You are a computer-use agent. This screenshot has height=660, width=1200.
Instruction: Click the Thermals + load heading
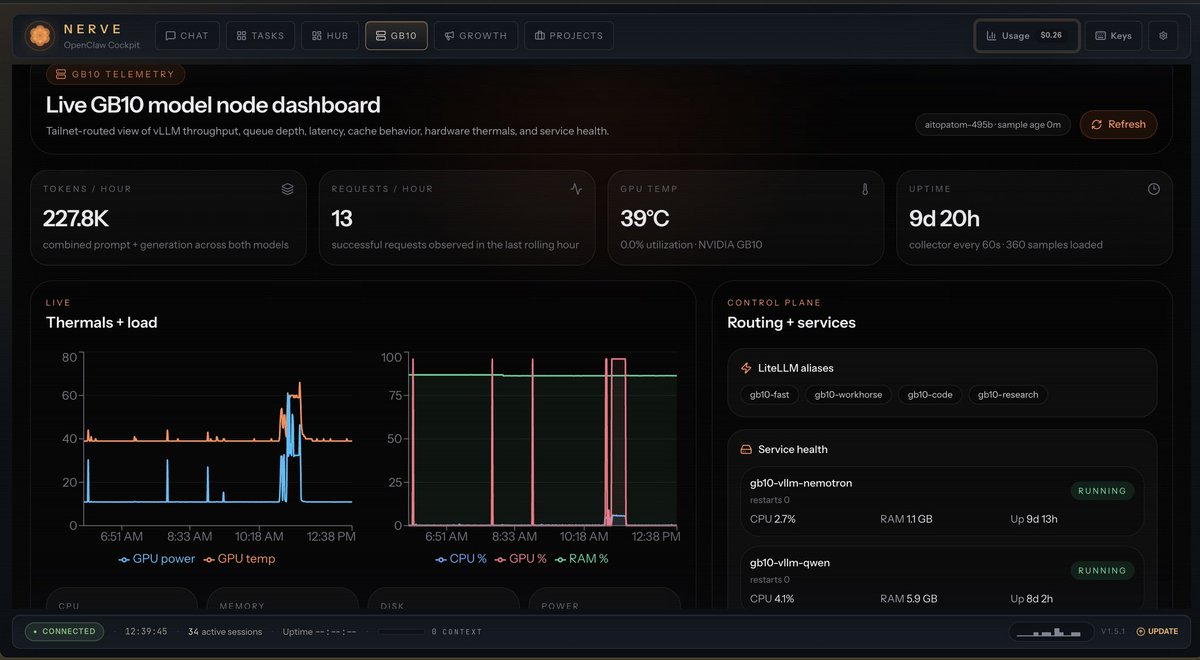click(101, 322)
